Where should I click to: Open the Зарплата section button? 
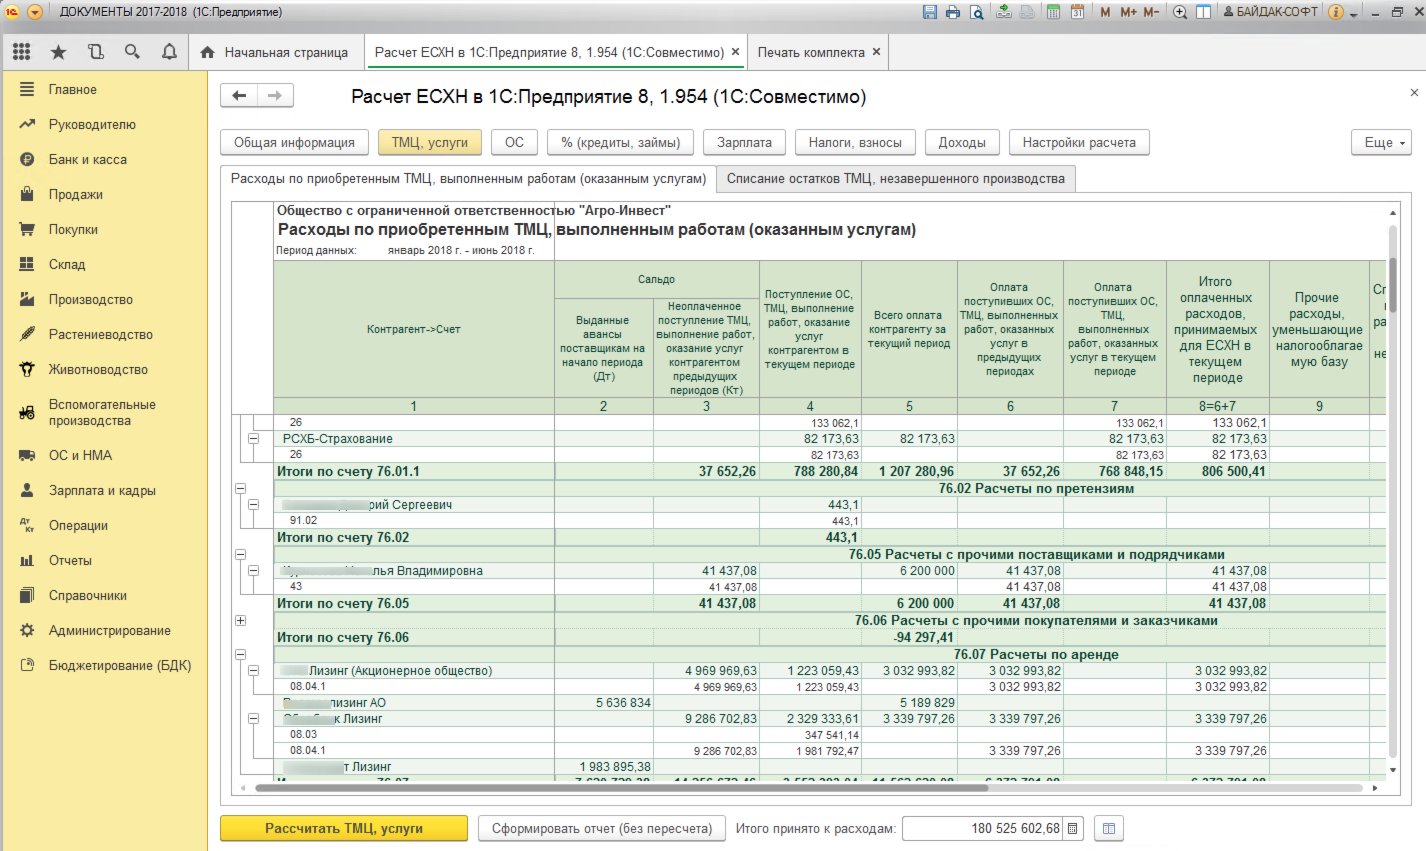pyautogui.click(x=744, y=142)
